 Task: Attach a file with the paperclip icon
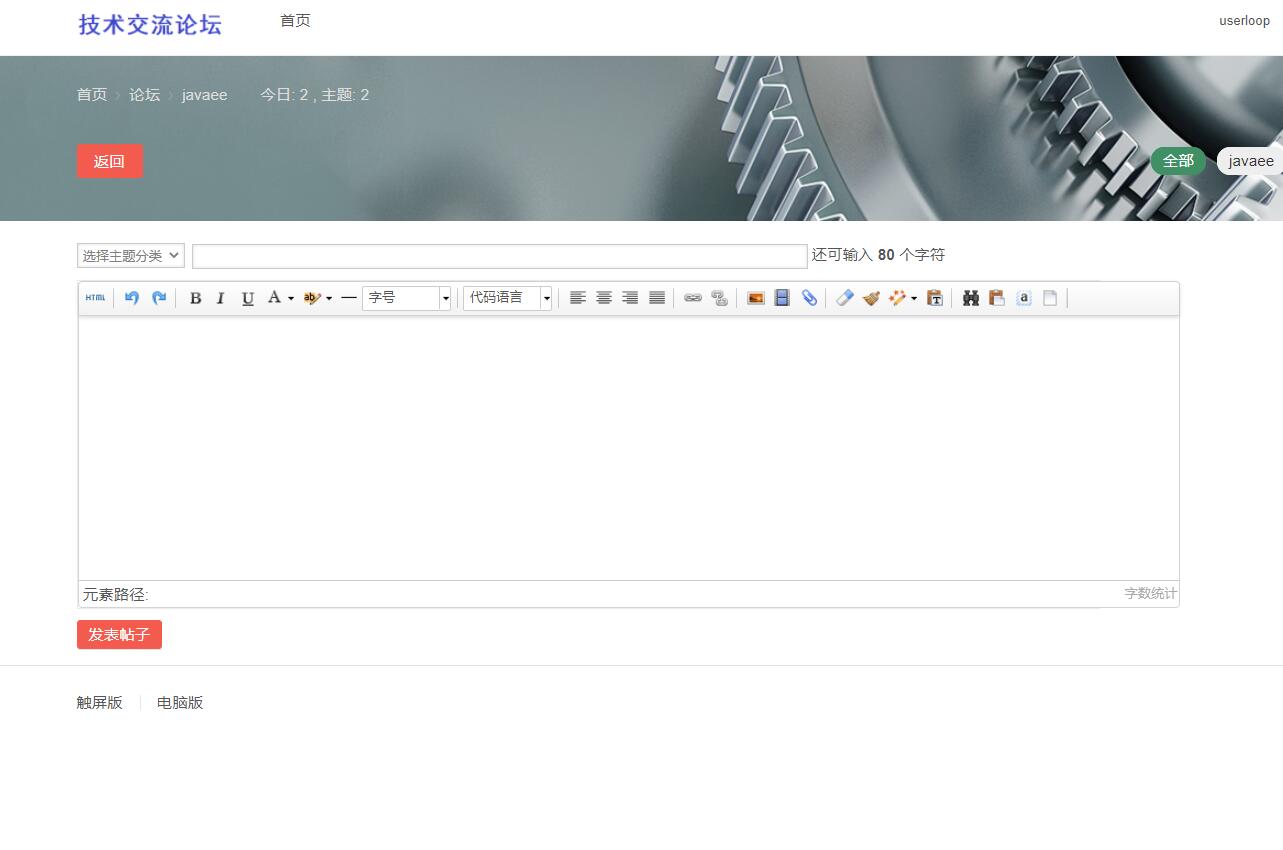coord(809,298)
